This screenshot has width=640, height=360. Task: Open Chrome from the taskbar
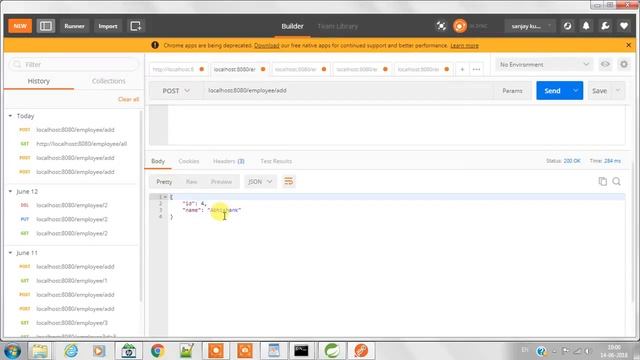(158, 351)
